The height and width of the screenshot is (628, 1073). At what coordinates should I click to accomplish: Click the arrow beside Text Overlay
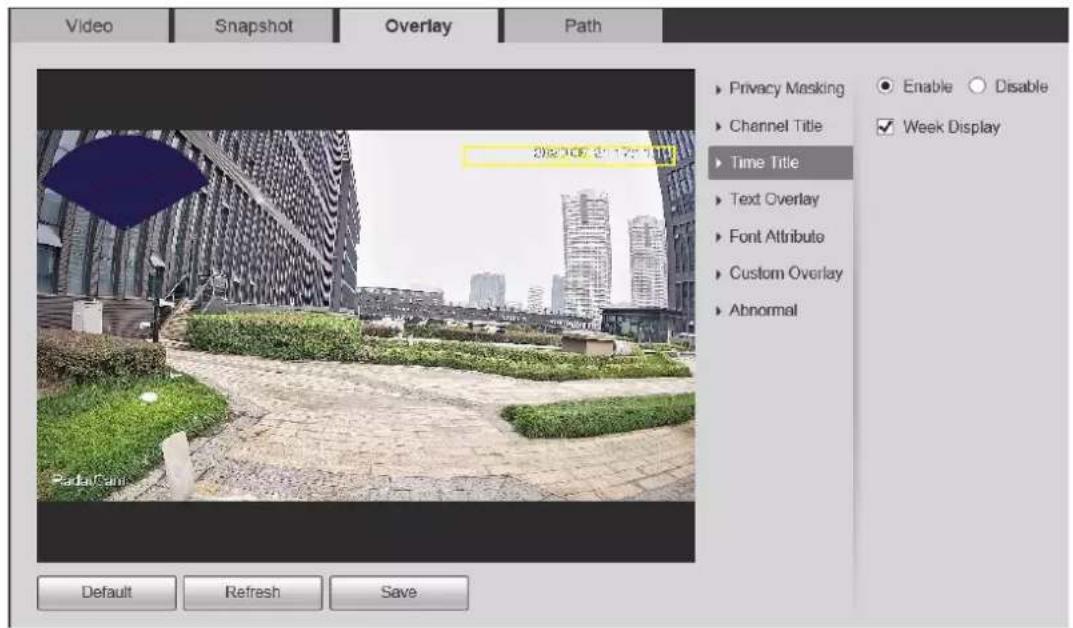coord(719,200)
